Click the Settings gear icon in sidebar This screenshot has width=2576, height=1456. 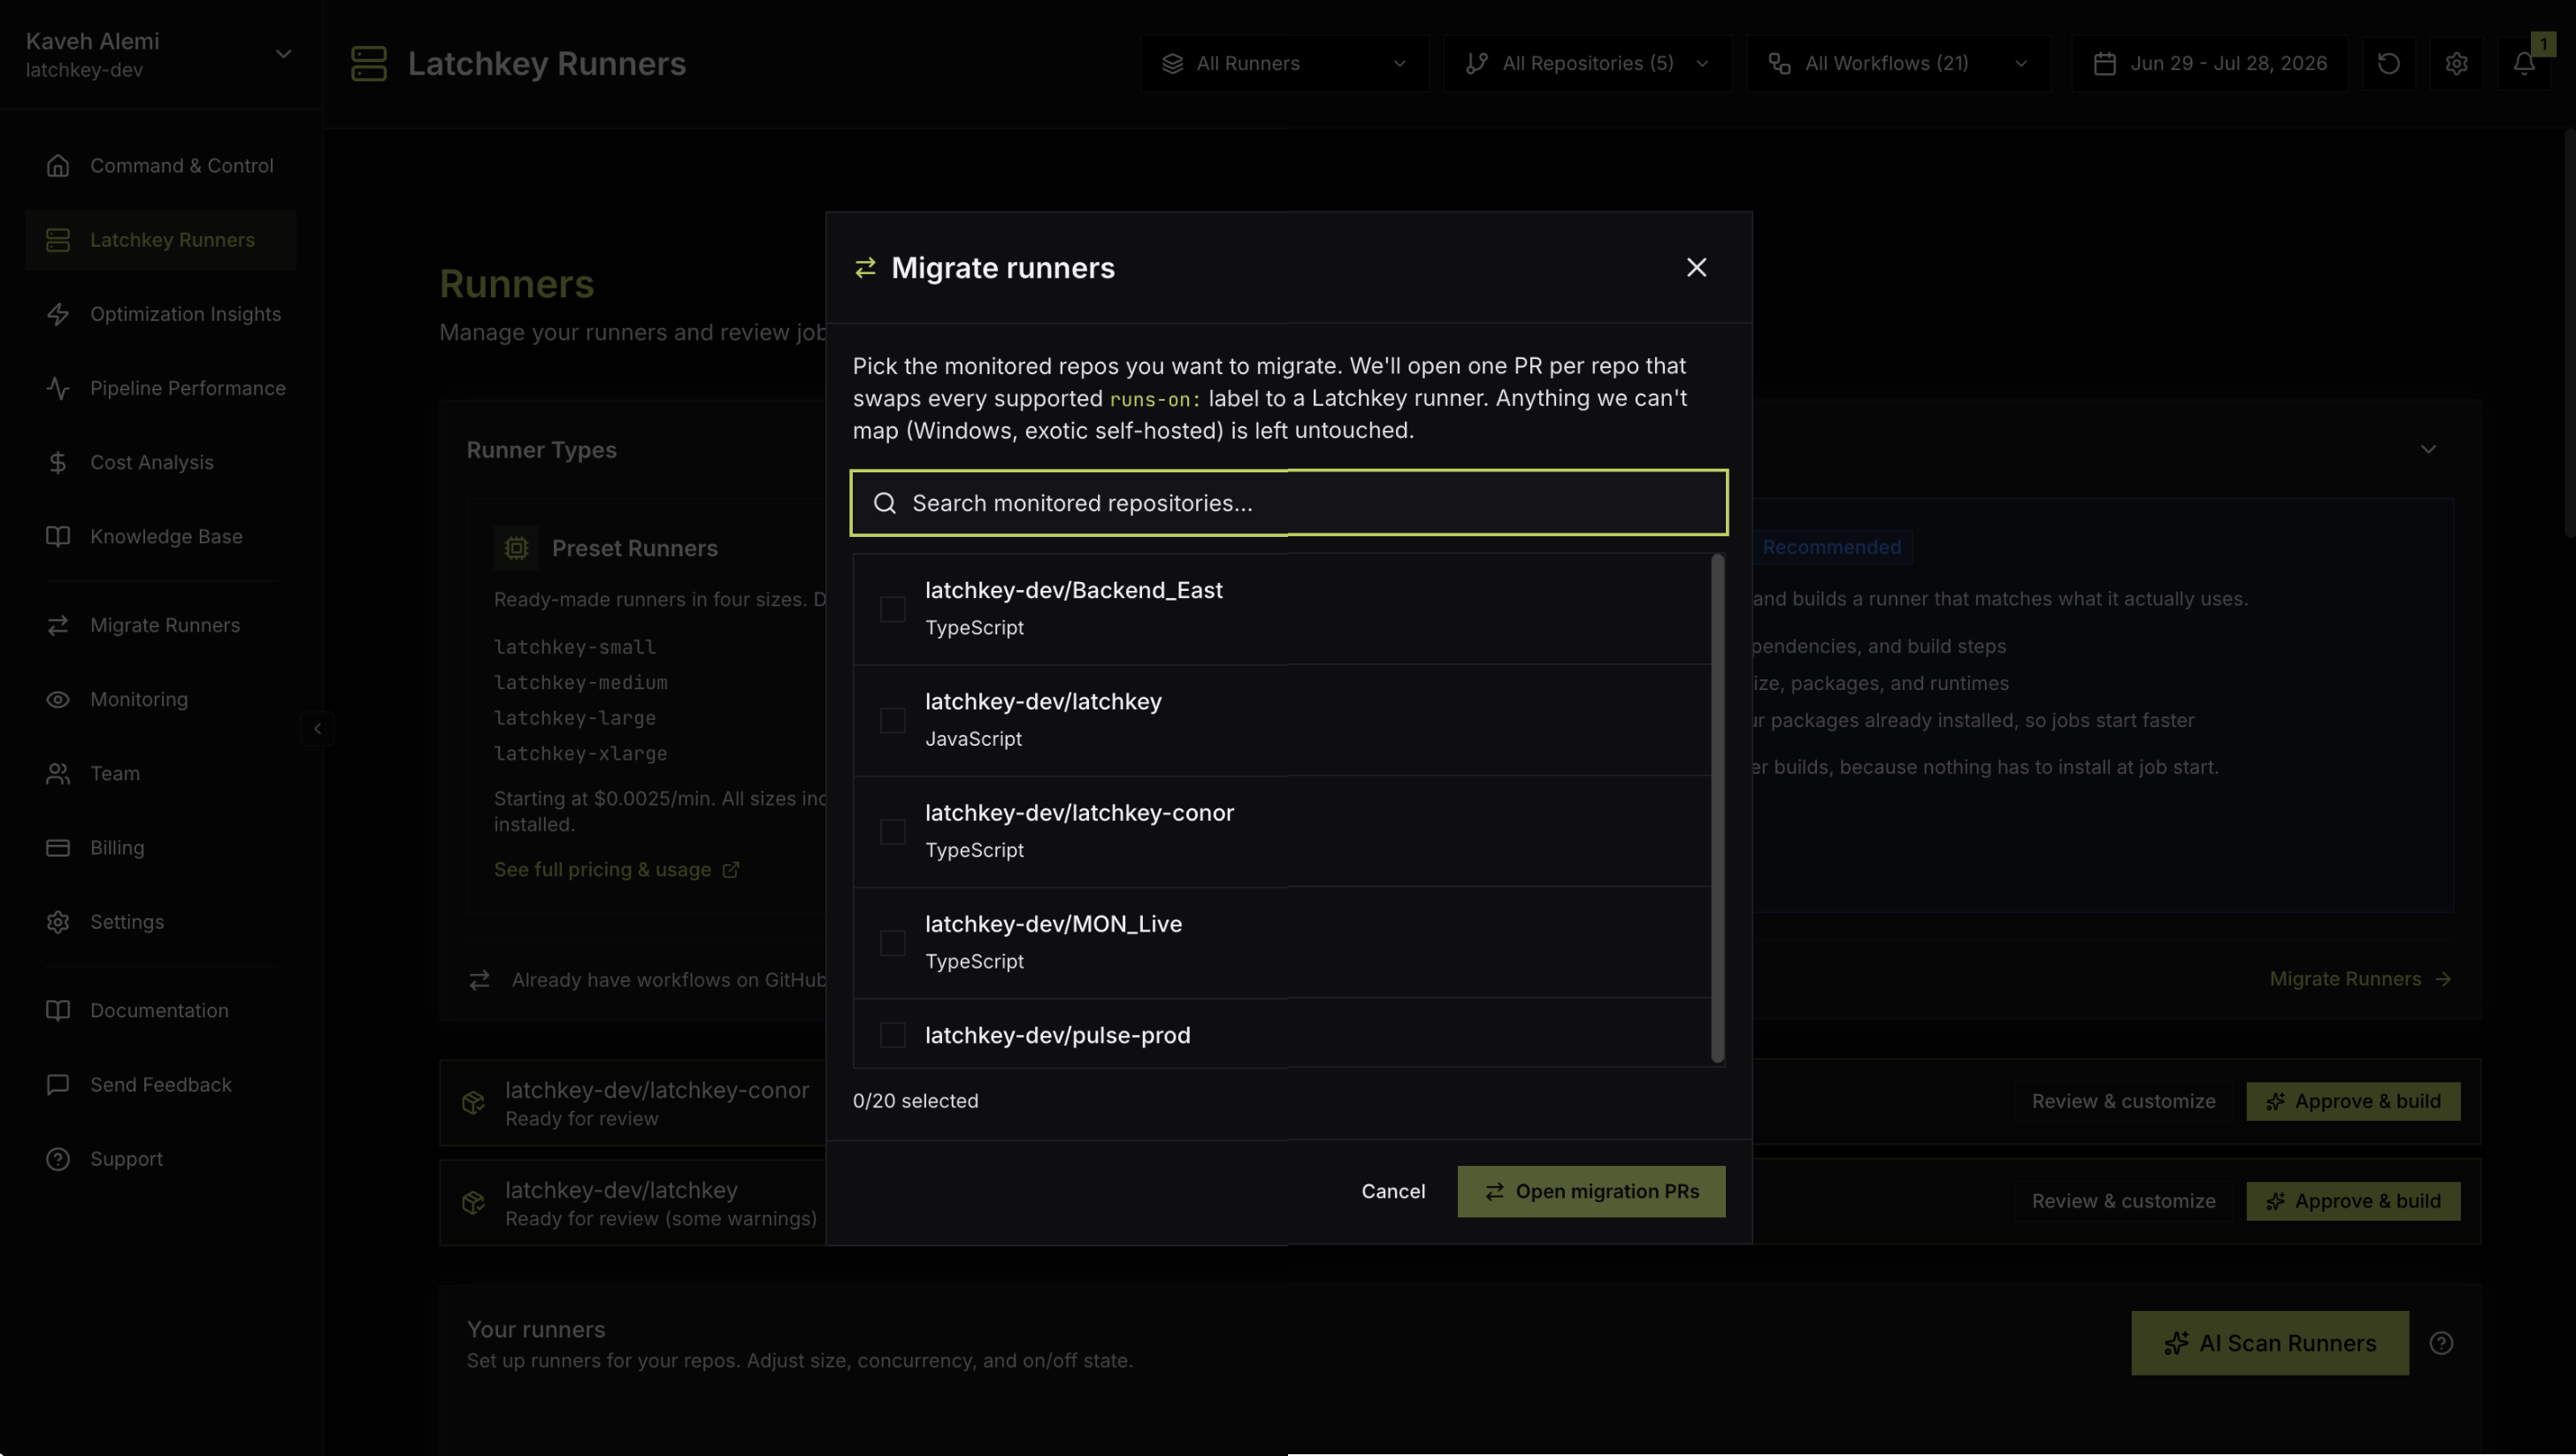pos(58,921)
